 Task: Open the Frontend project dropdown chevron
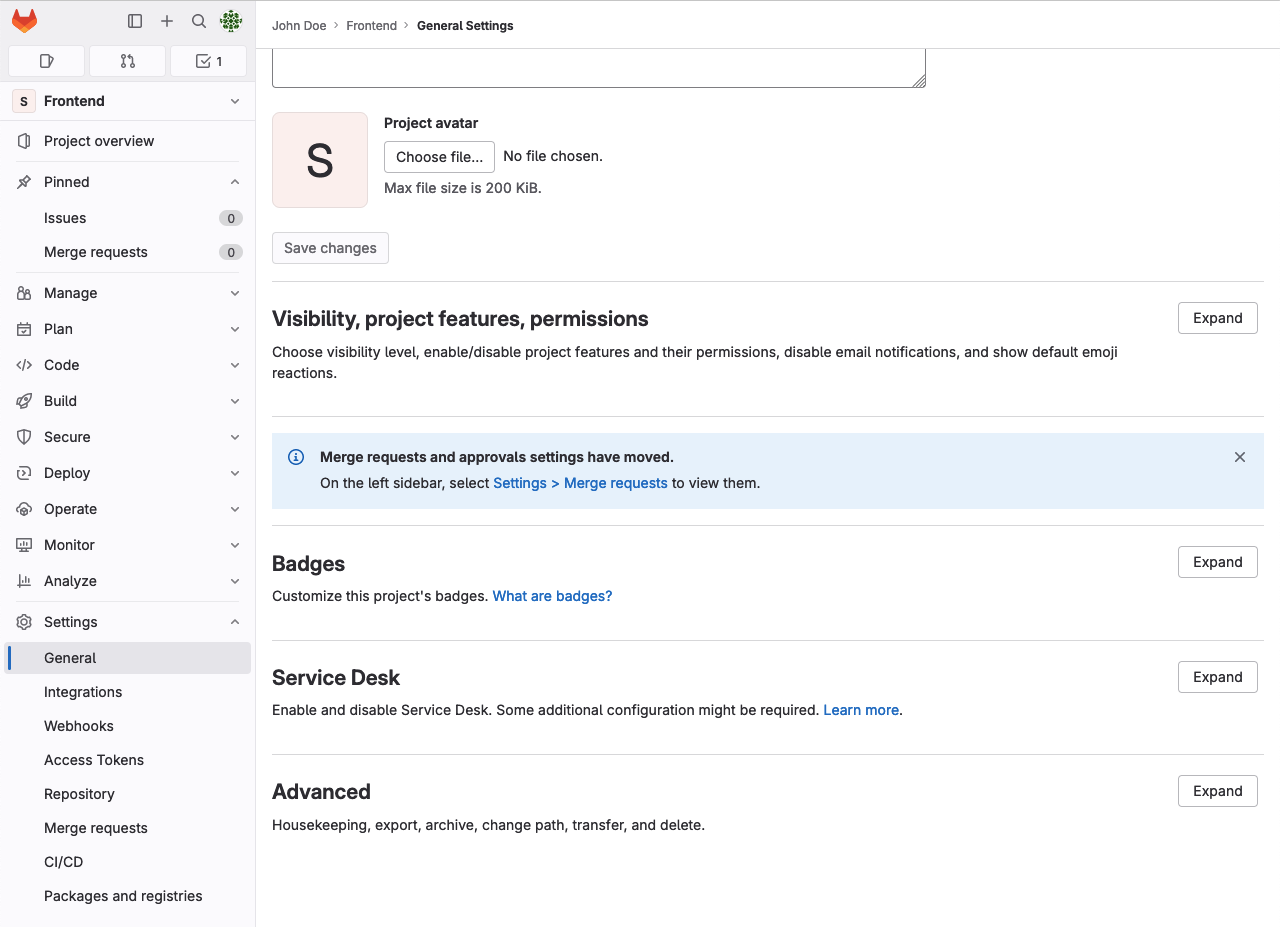235,101
